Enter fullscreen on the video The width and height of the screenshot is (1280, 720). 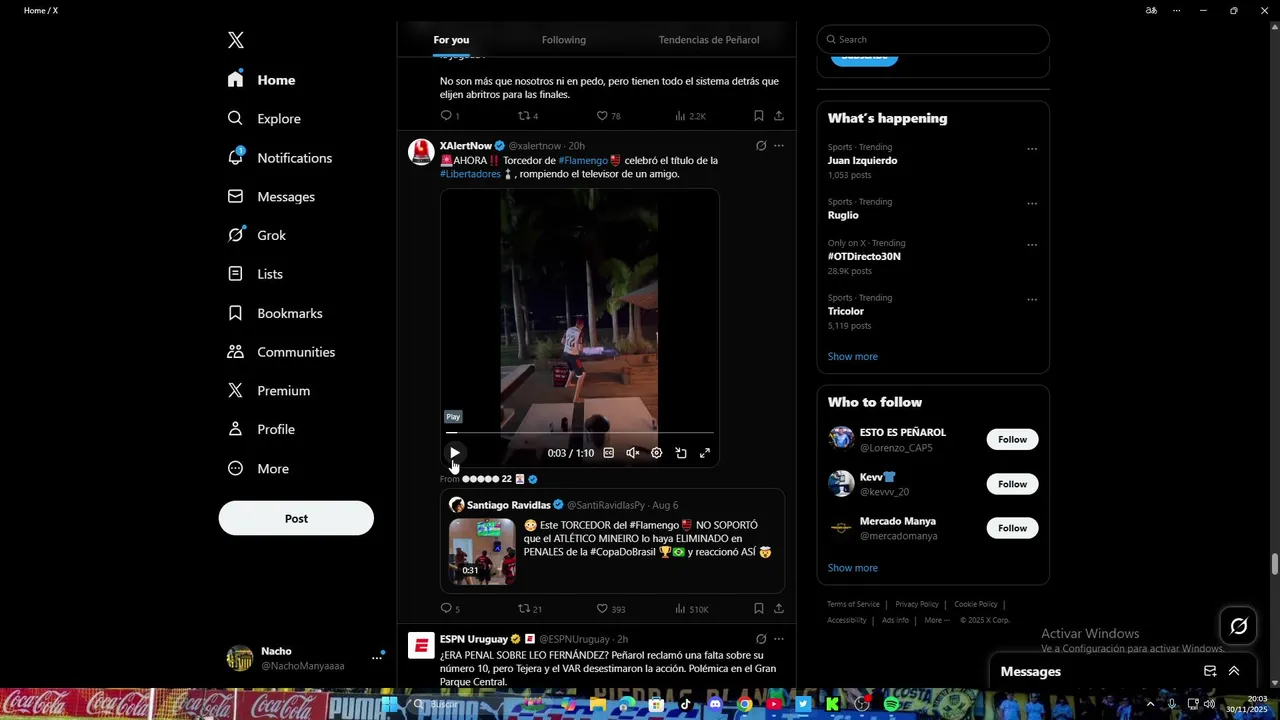[704, 453]
